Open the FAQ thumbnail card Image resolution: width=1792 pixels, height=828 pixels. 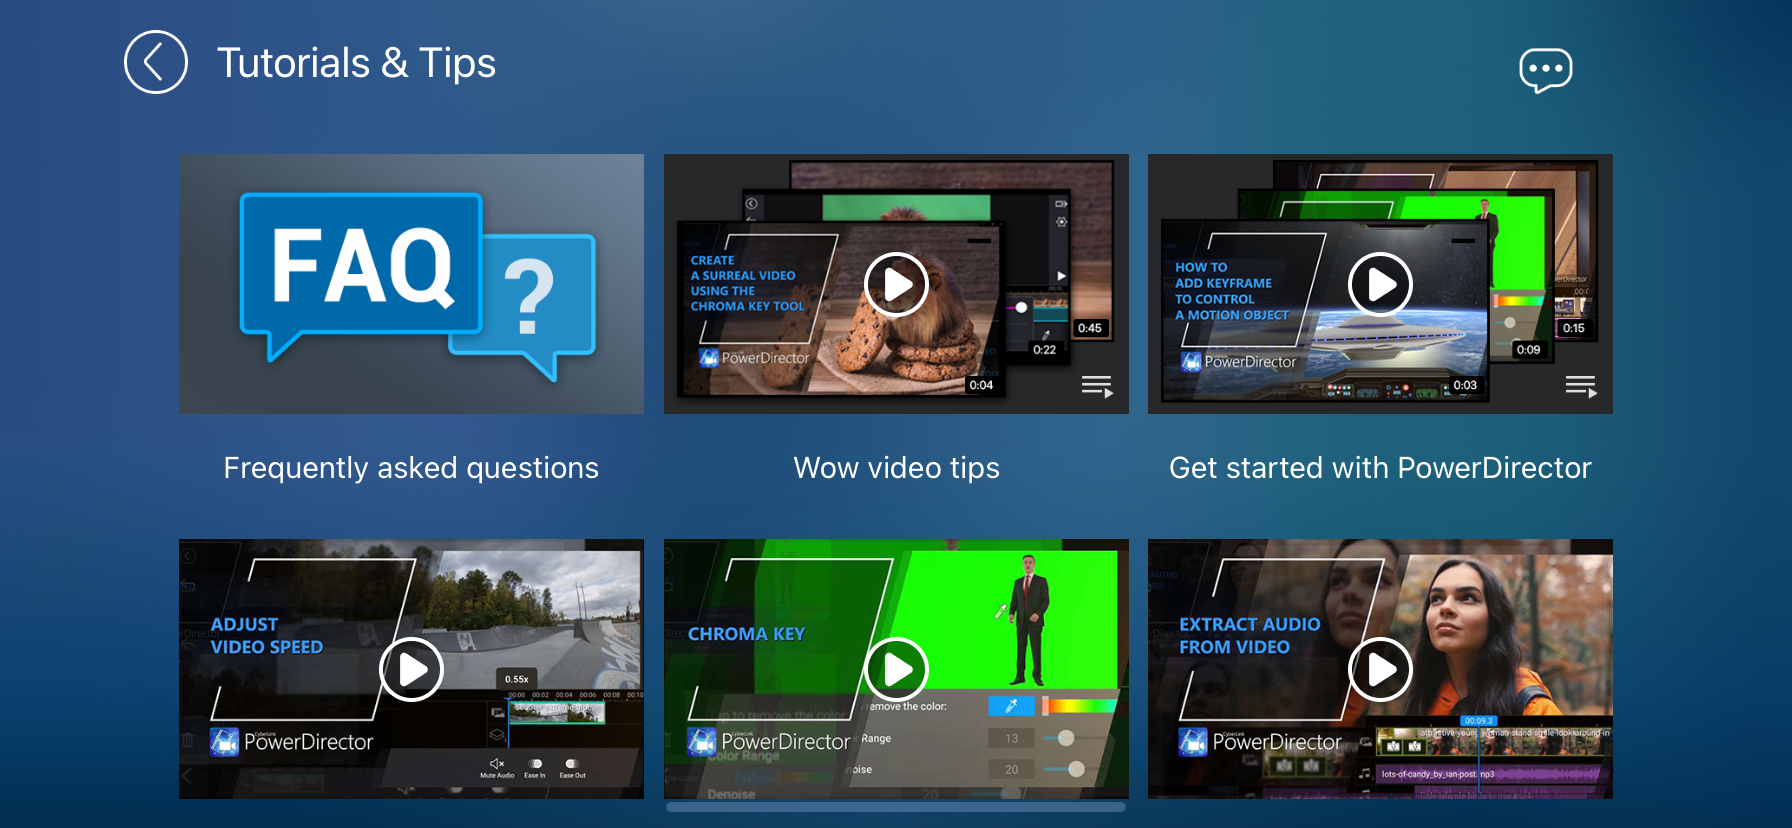click(411, 284)
